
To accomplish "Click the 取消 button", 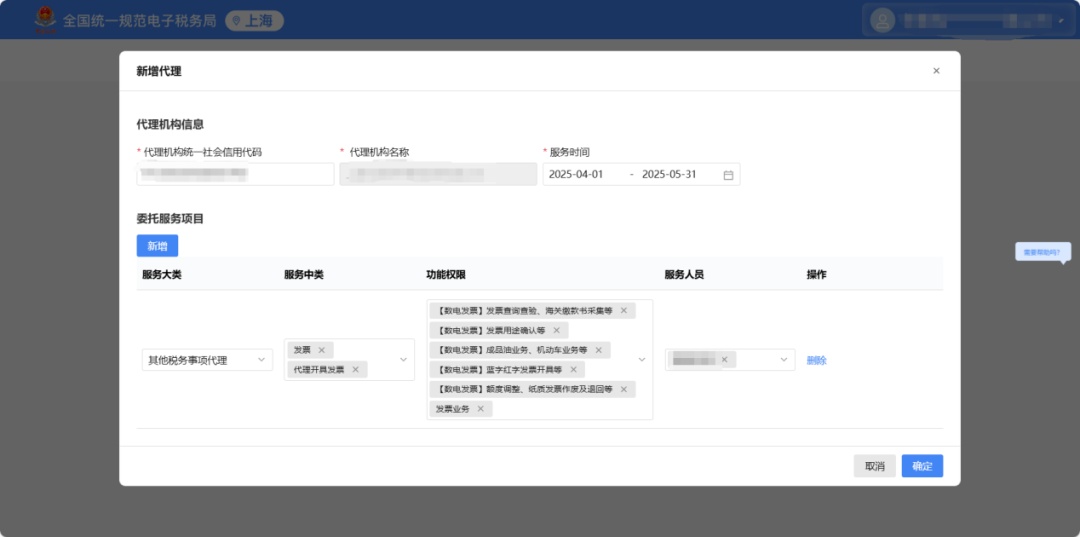I will pyautogui.click(x=874, y=466).
